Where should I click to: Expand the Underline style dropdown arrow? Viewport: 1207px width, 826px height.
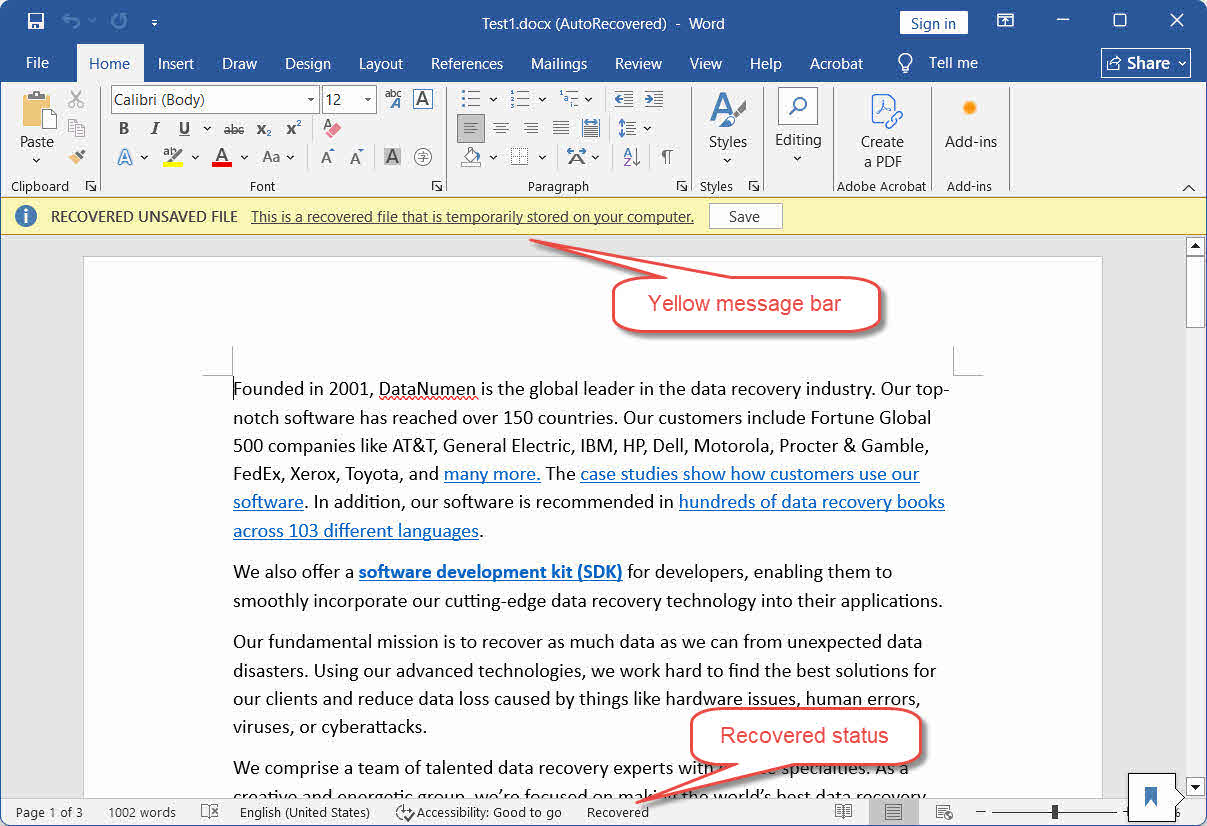click(207, 129)
